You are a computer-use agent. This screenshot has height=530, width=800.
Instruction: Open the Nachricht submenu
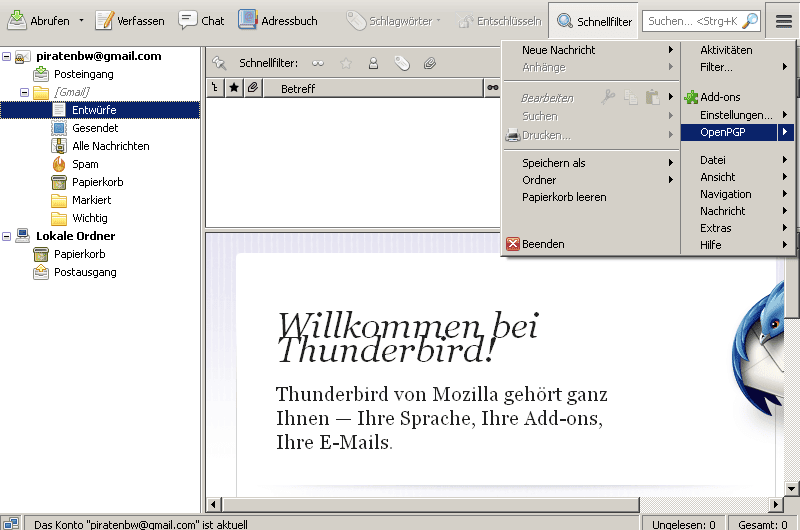[x=738, y=211]
